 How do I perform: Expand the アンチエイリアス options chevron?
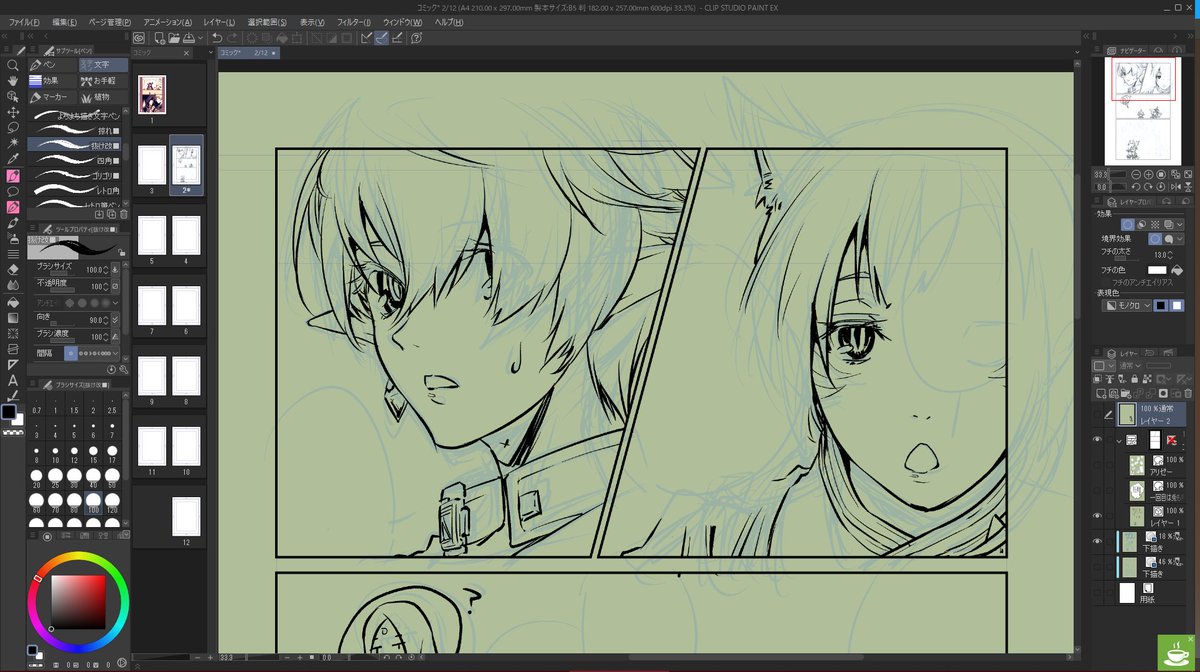(115, 303)
